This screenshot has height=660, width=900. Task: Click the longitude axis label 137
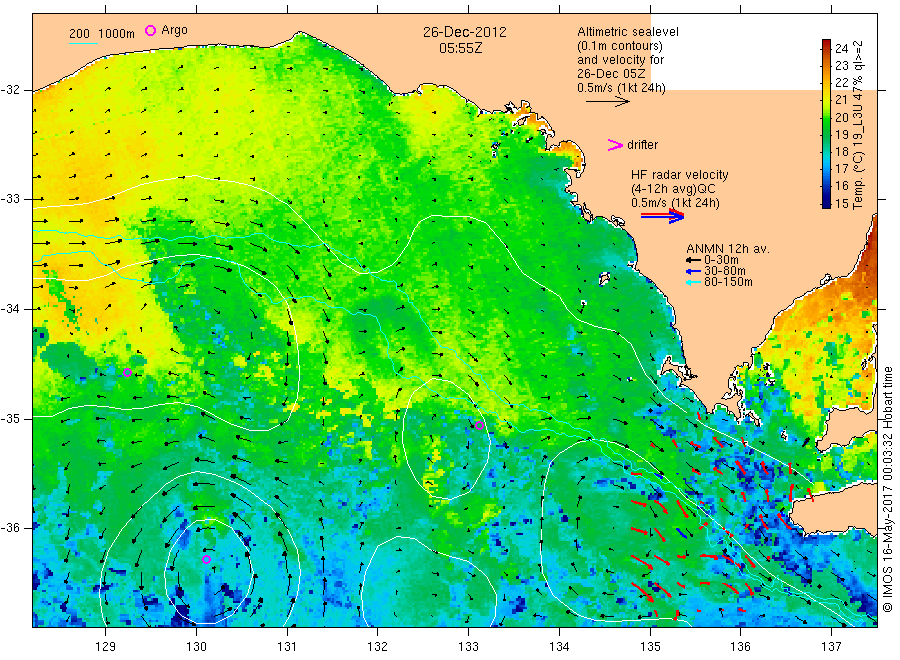(831, 647)
